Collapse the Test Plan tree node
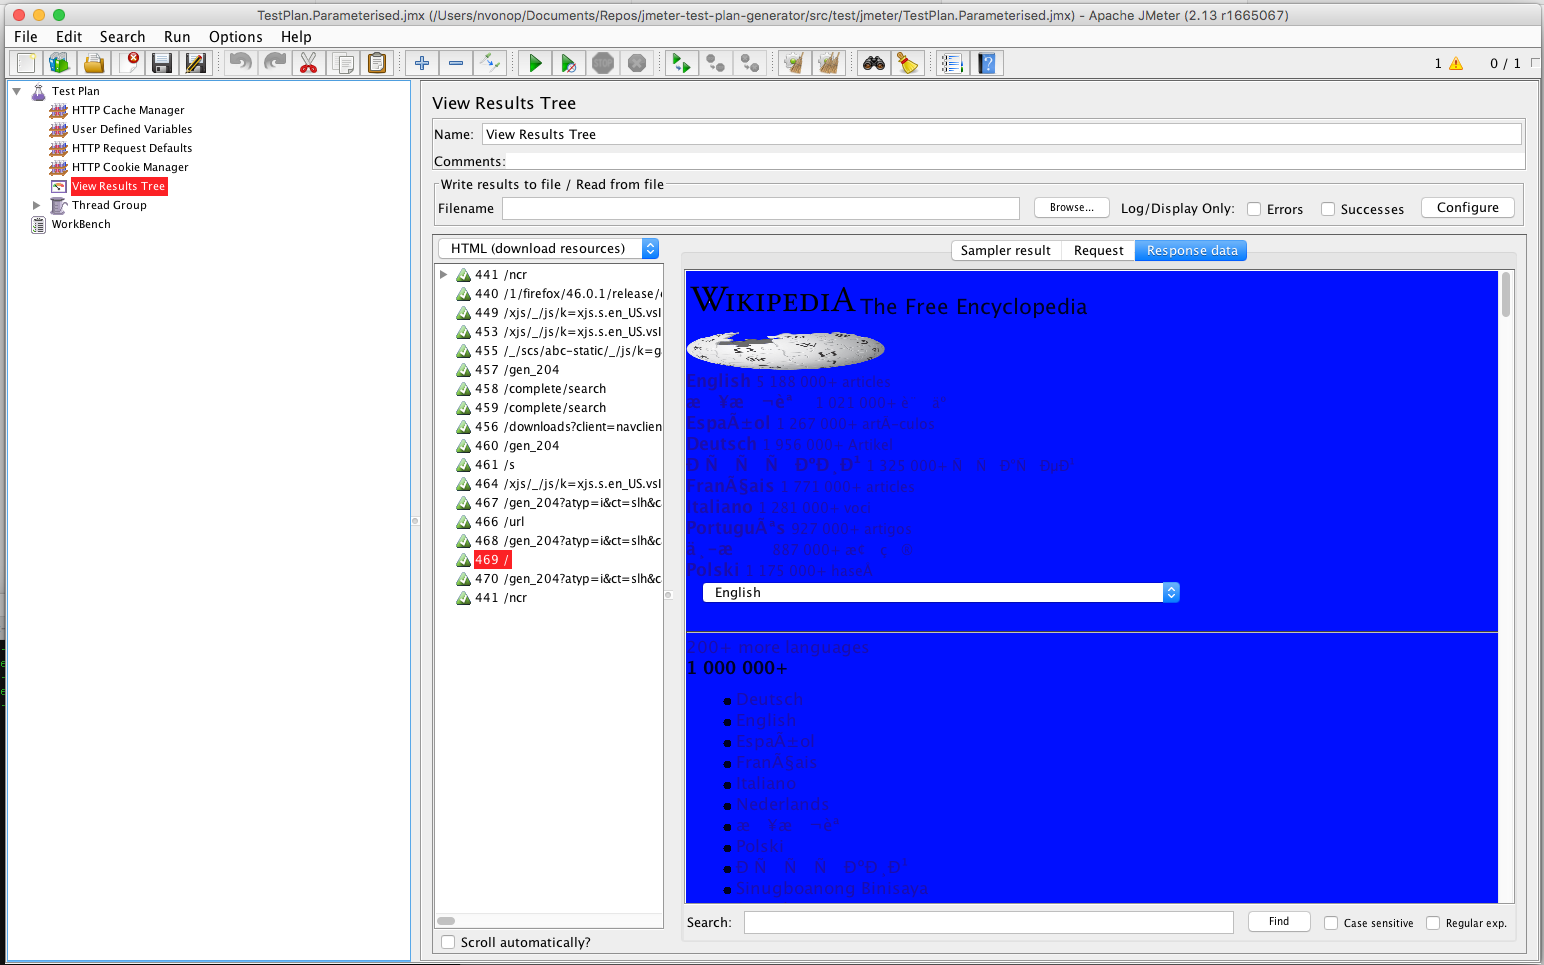The height and width of the screenshot is (965, 1544). [x=17, y=91]
